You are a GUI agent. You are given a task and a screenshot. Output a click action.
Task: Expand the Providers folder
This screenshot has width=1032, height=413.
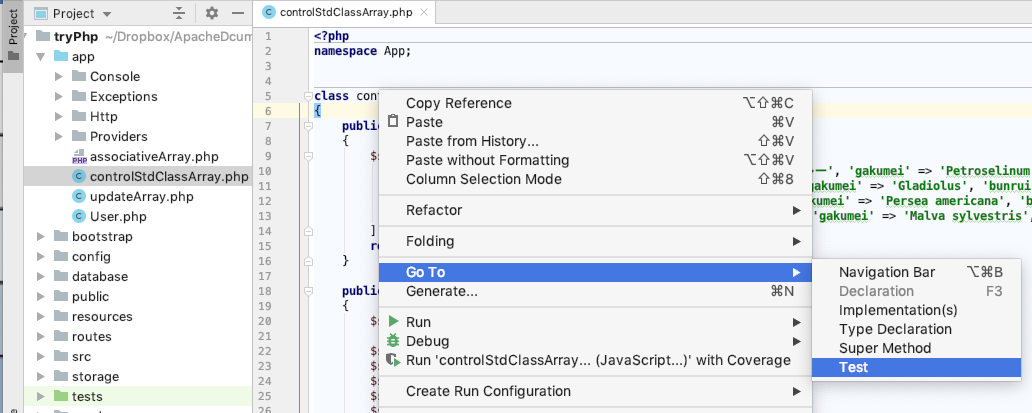[59, 137]
